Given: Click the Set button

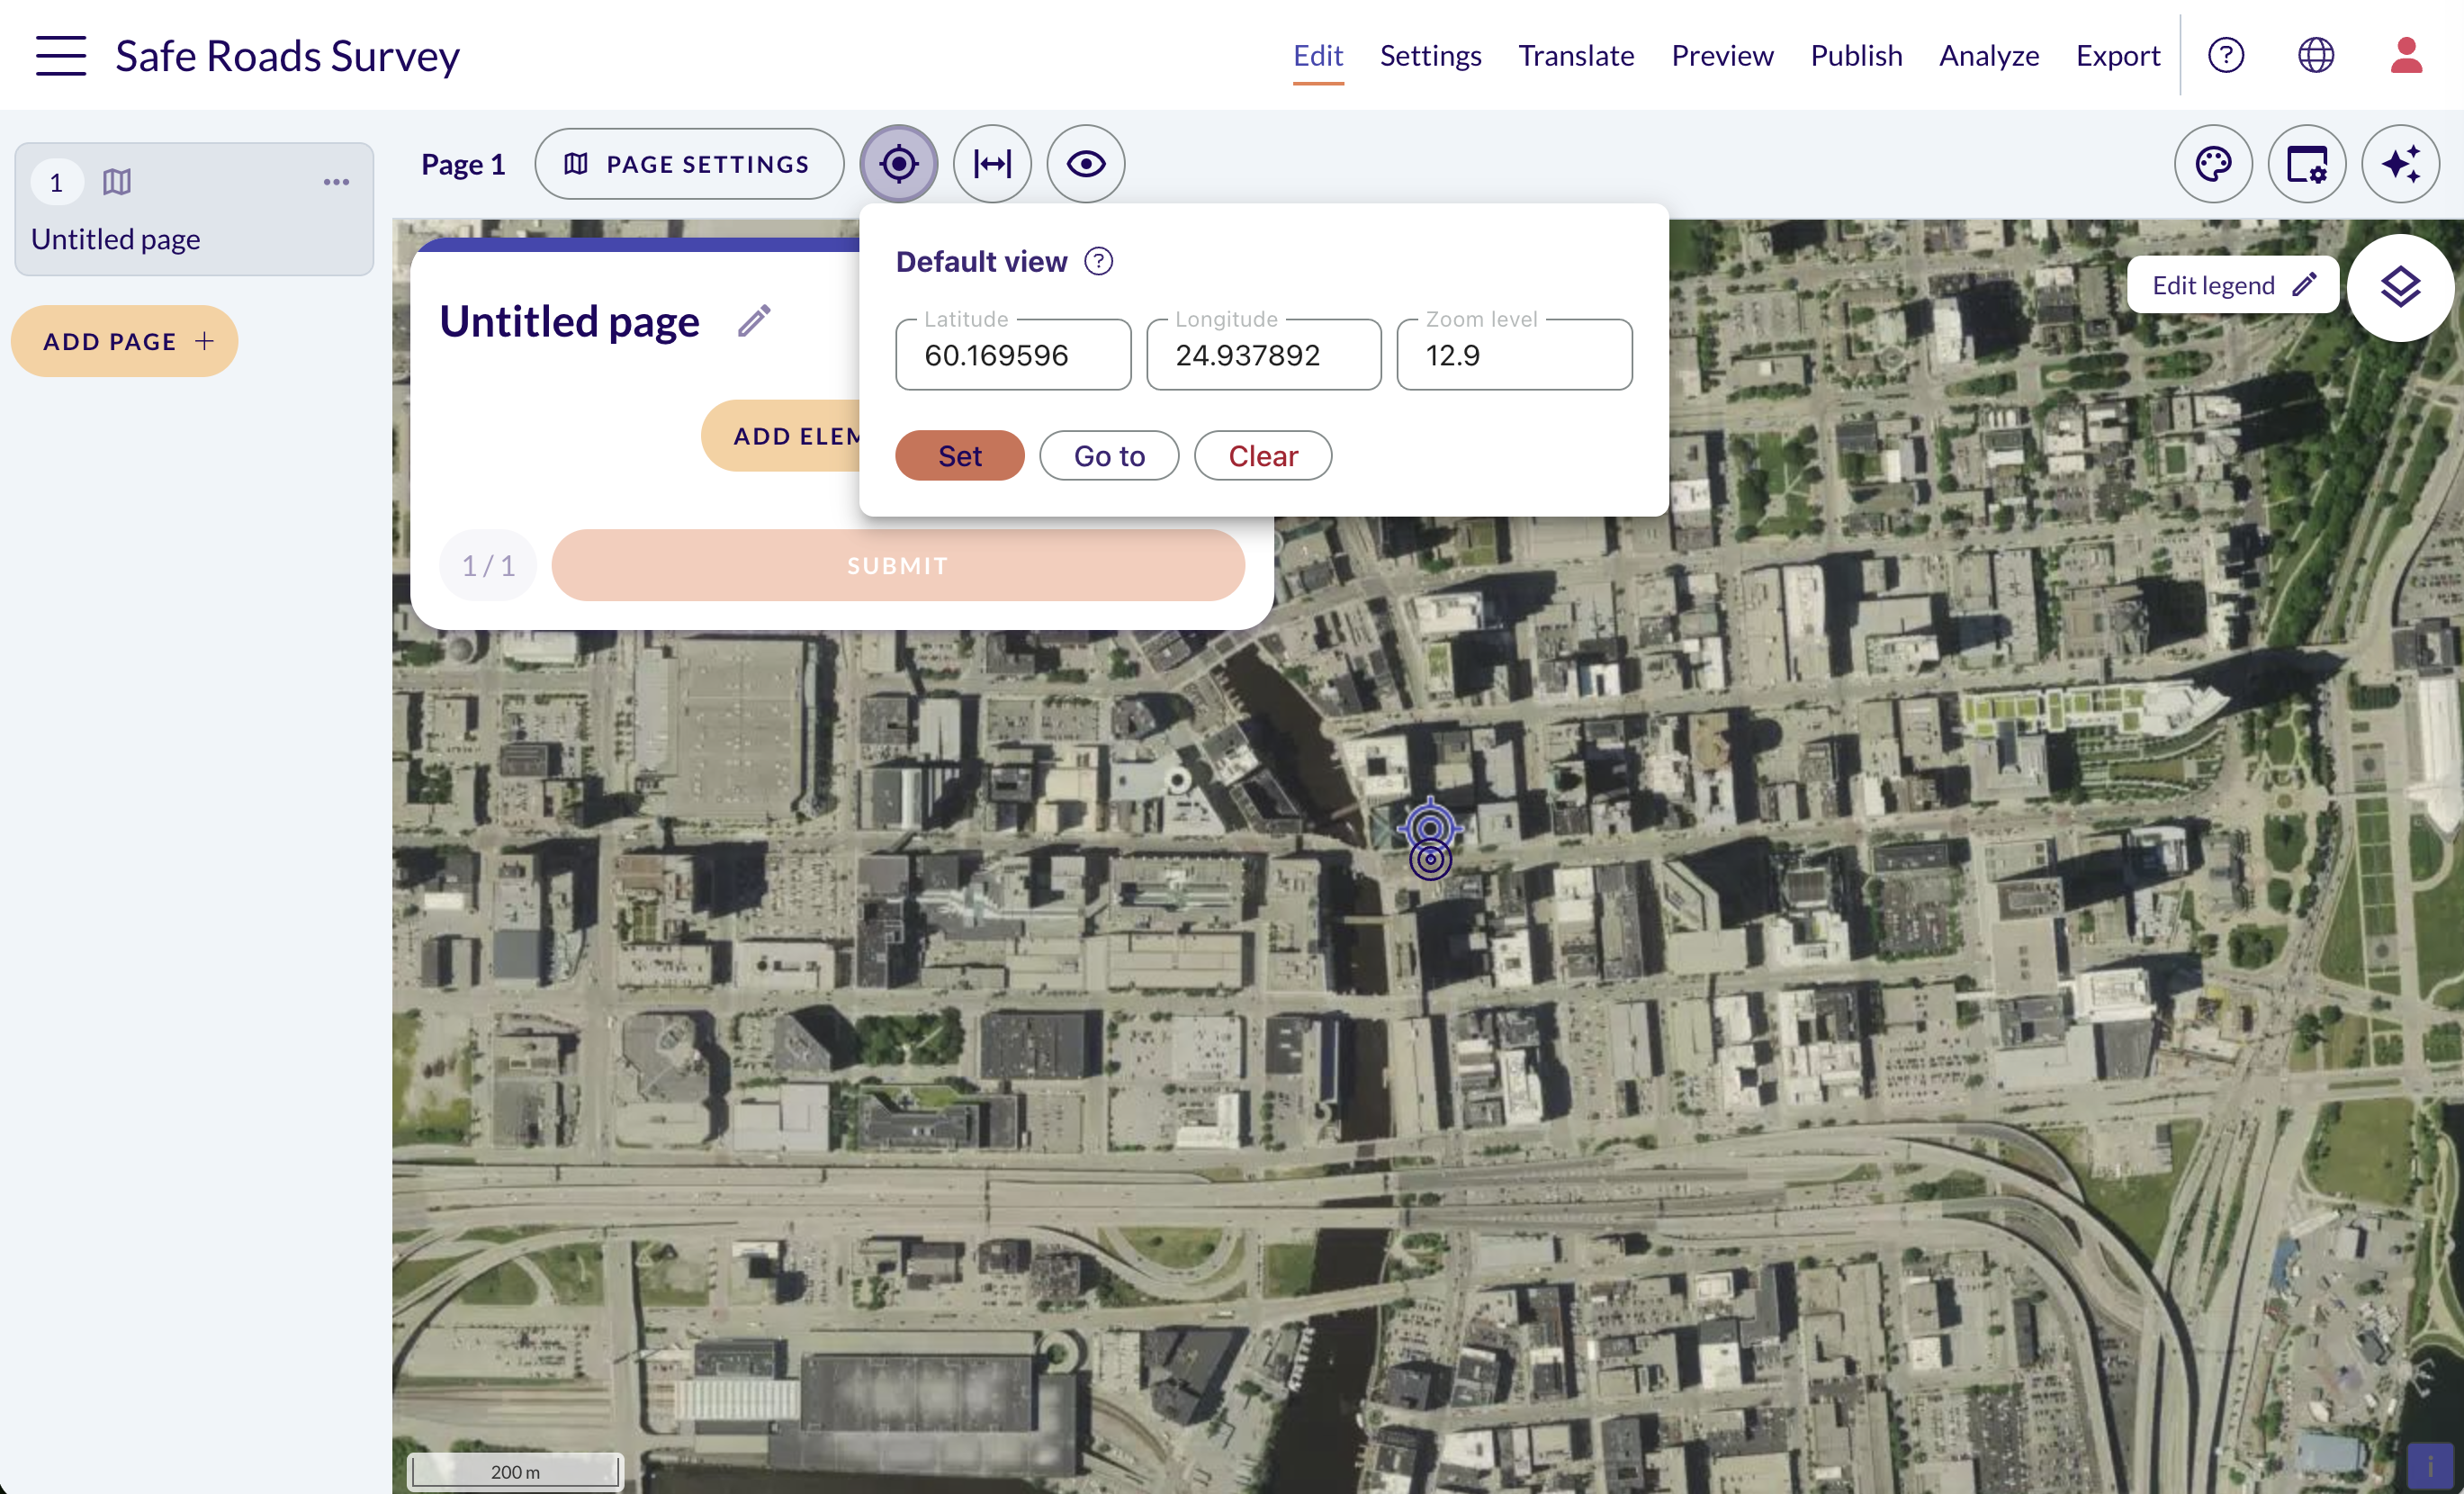Looking at the screenshot, I should tap(960, 456).
